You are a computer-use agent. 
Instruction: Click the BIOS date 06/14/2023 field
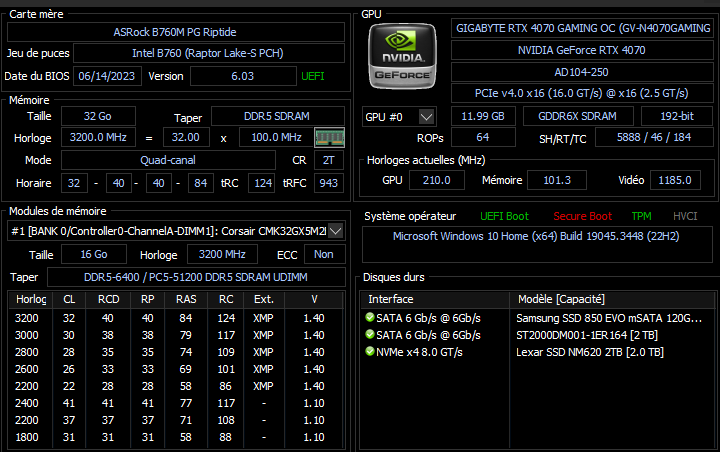107,76
